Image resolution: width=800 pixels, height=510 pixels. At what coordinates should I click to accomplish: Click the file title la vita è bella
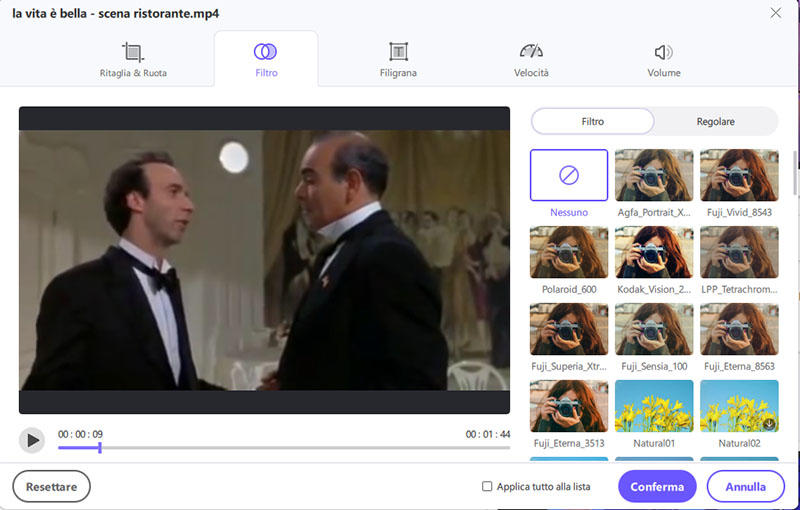115,13
